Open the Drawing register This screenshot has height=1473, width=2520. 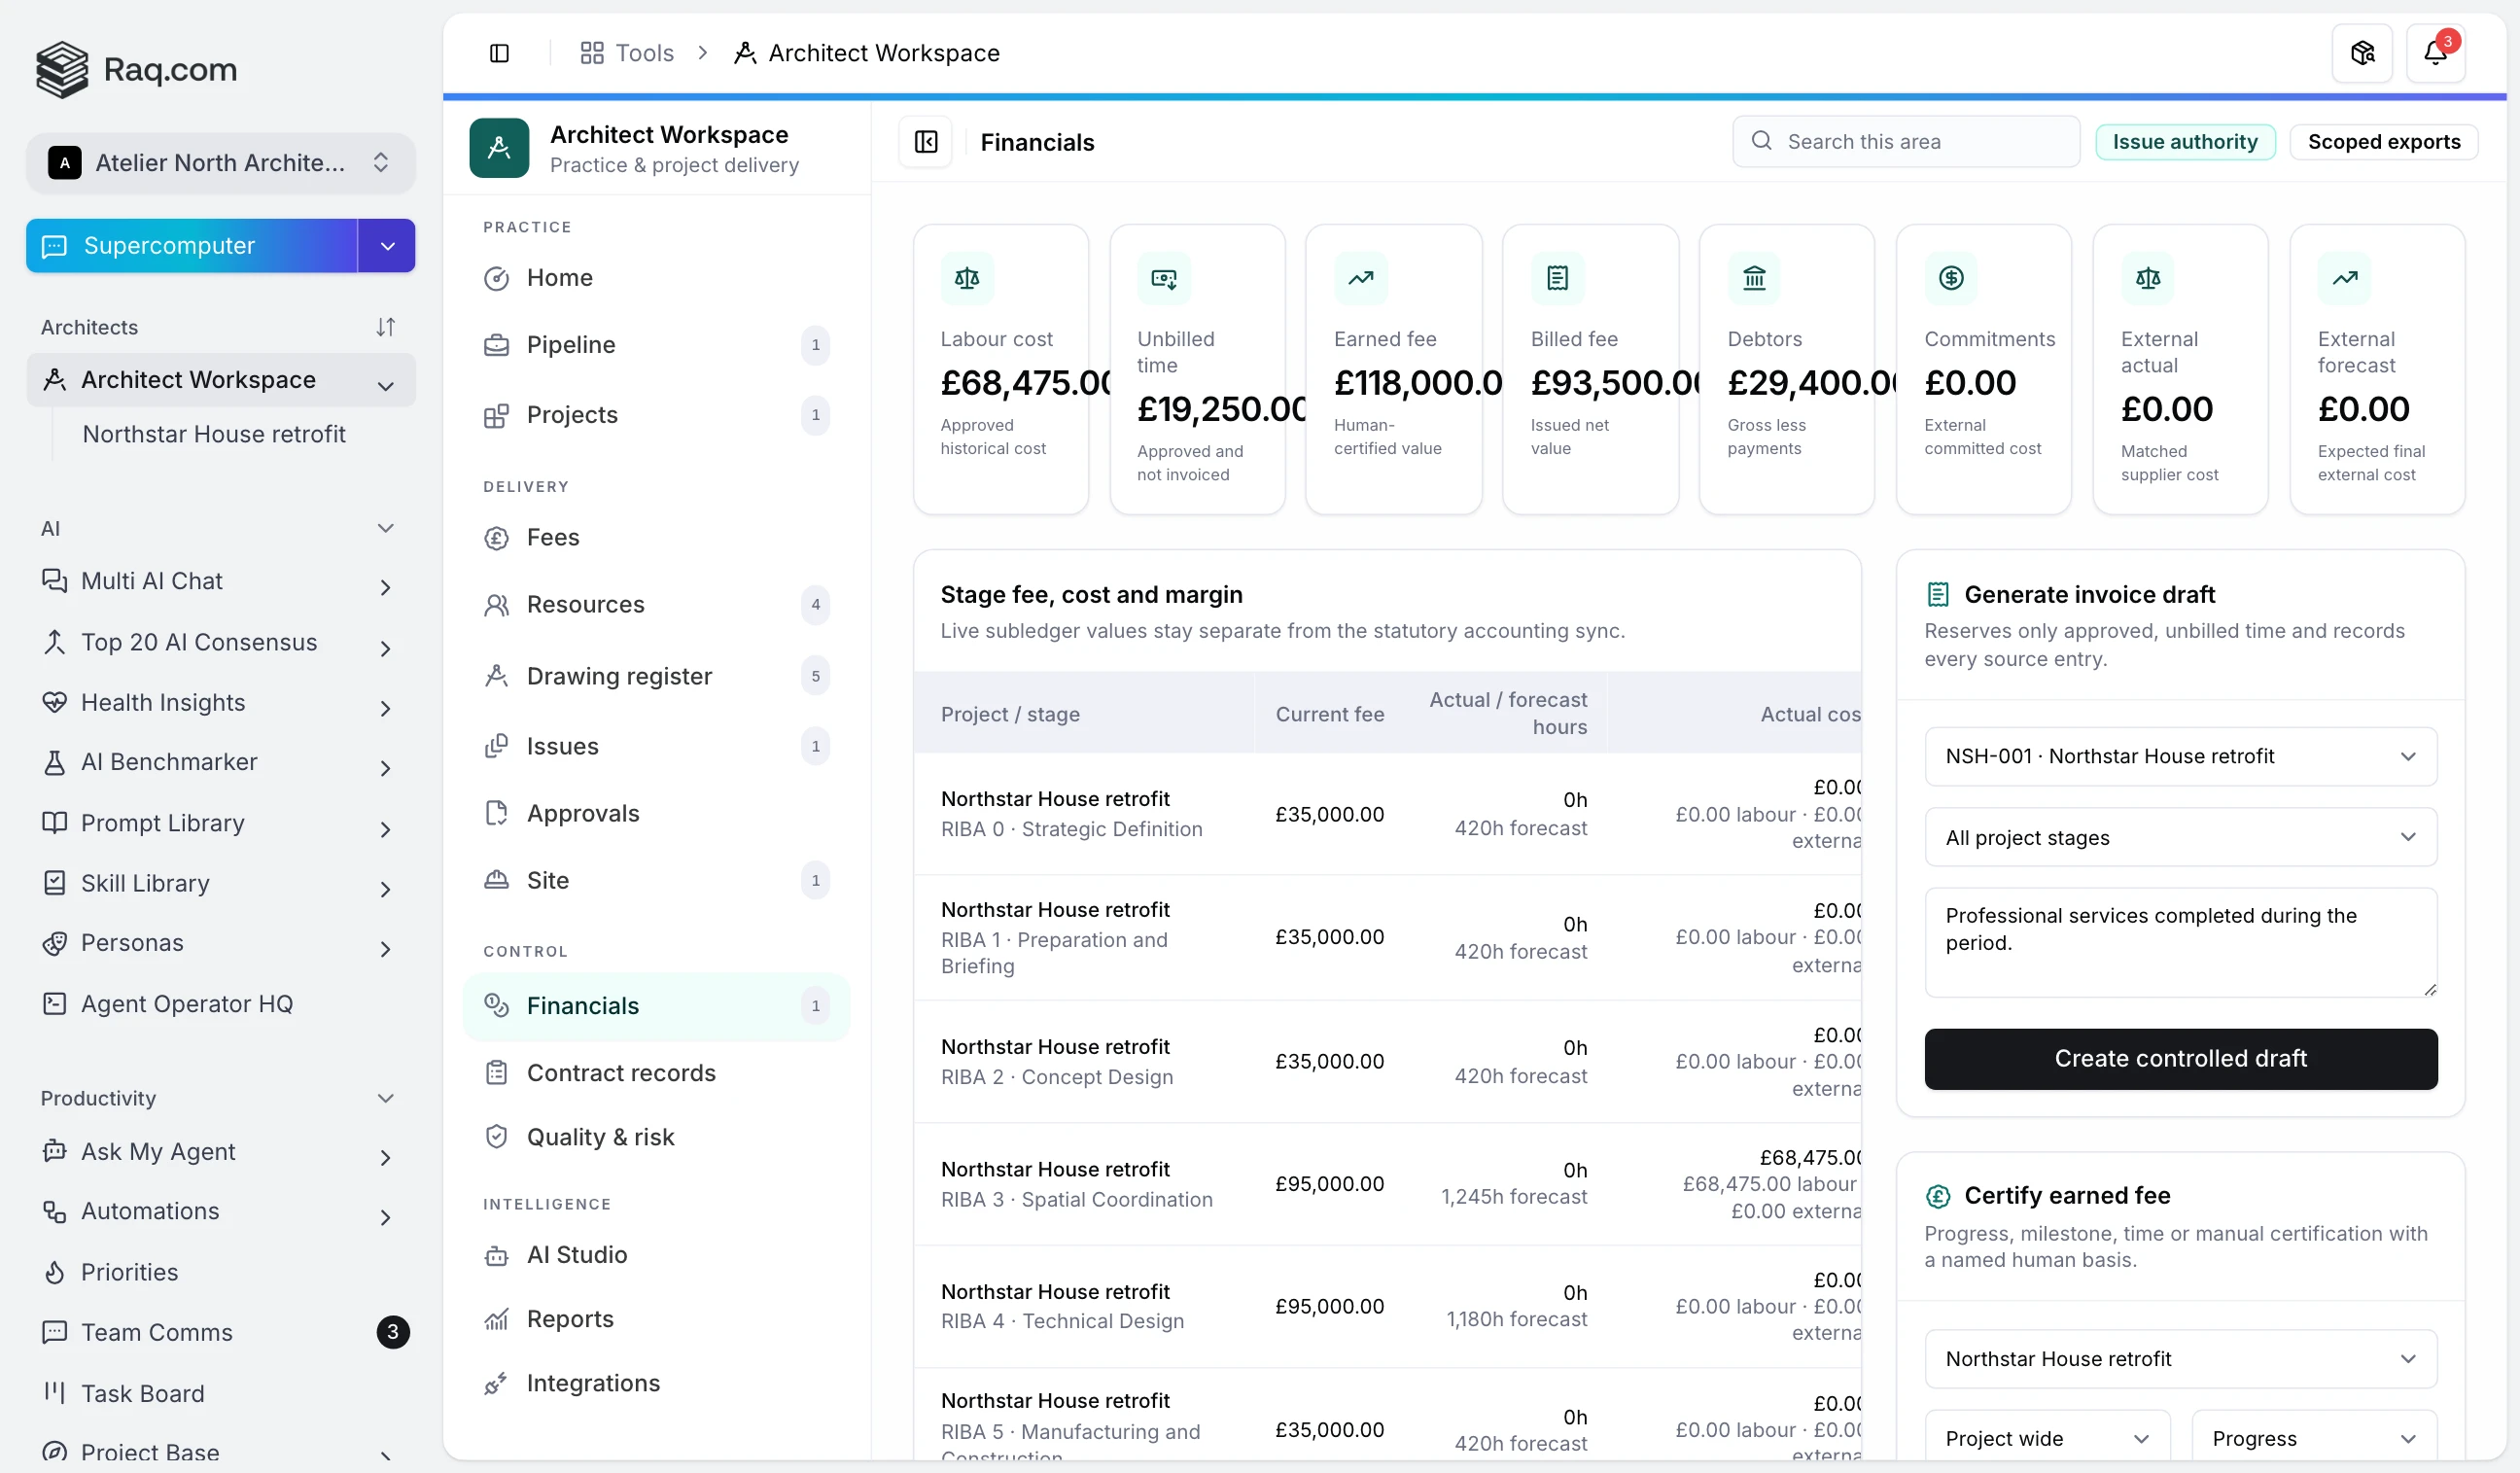coord(656,676)
